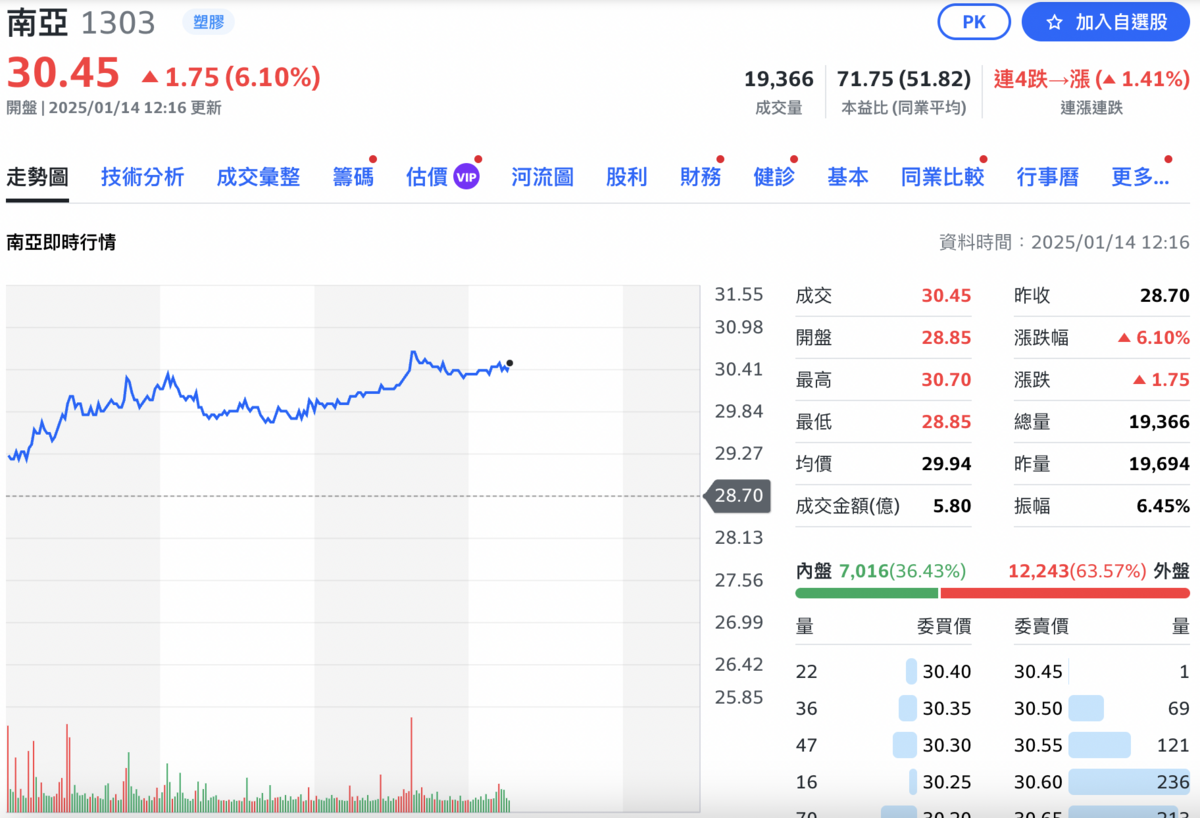Click the ask price 30.55 row
The width and height of the screenshot is (1200, 818).
(1102, 746)
